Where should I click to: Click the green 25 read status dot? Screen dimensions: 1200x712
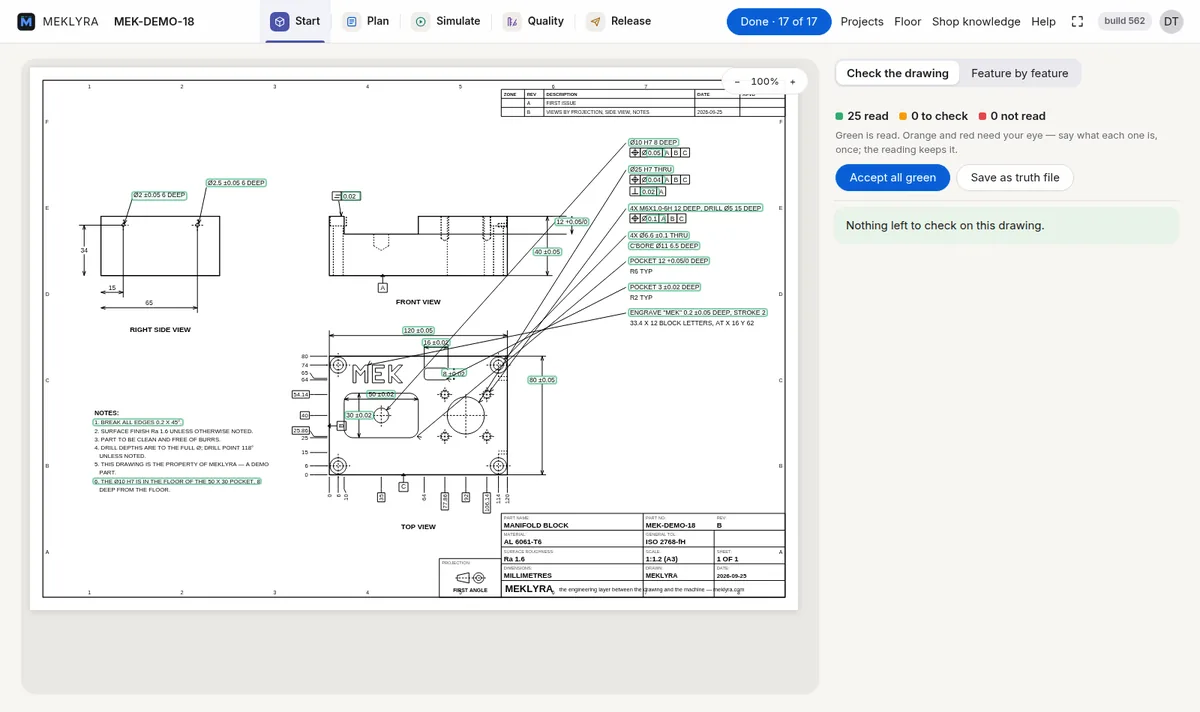coord(840,116)
